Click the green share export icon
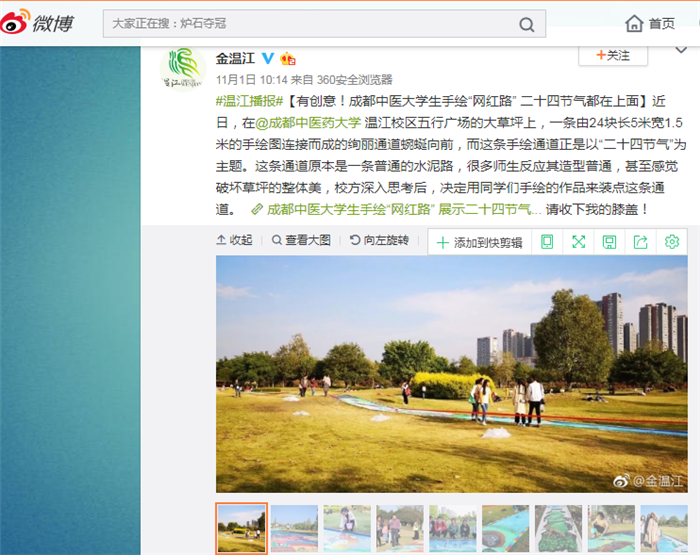The image size is (700, 555). tap(641, 241)
